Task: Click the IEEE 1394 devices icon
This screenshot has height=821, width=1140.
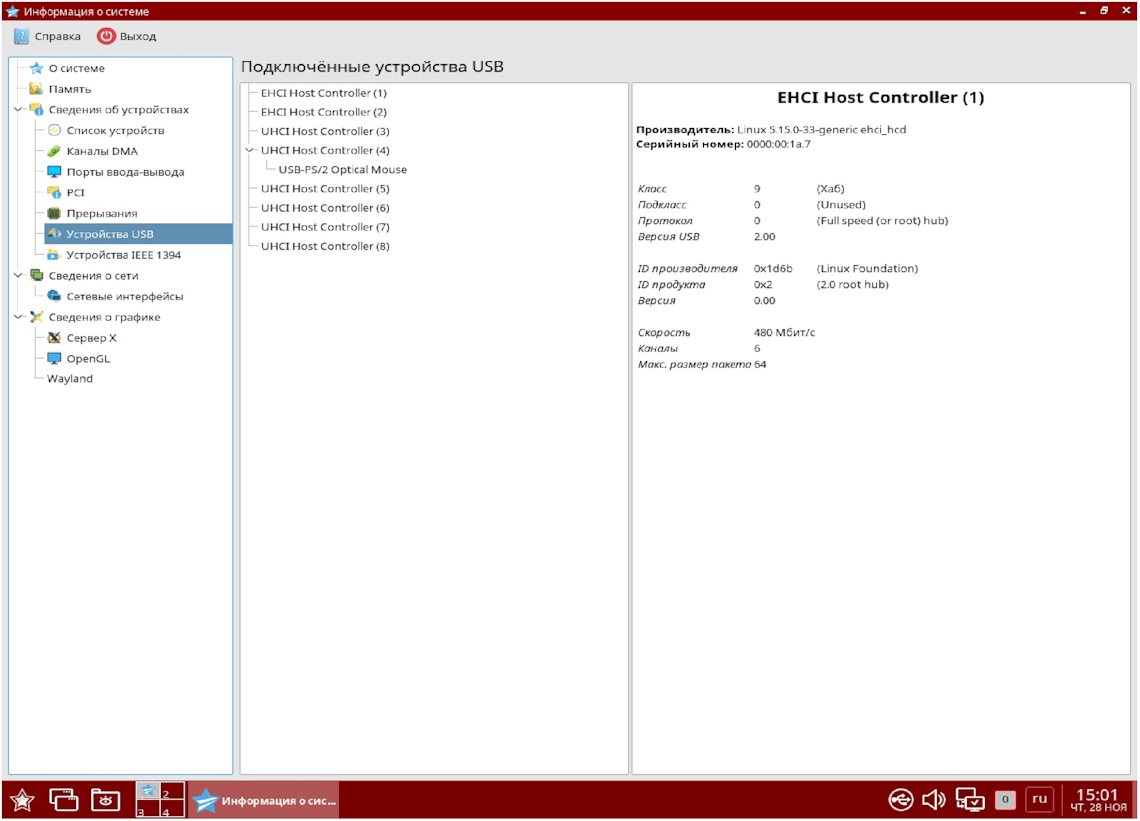Action: (x=55, y=255)
